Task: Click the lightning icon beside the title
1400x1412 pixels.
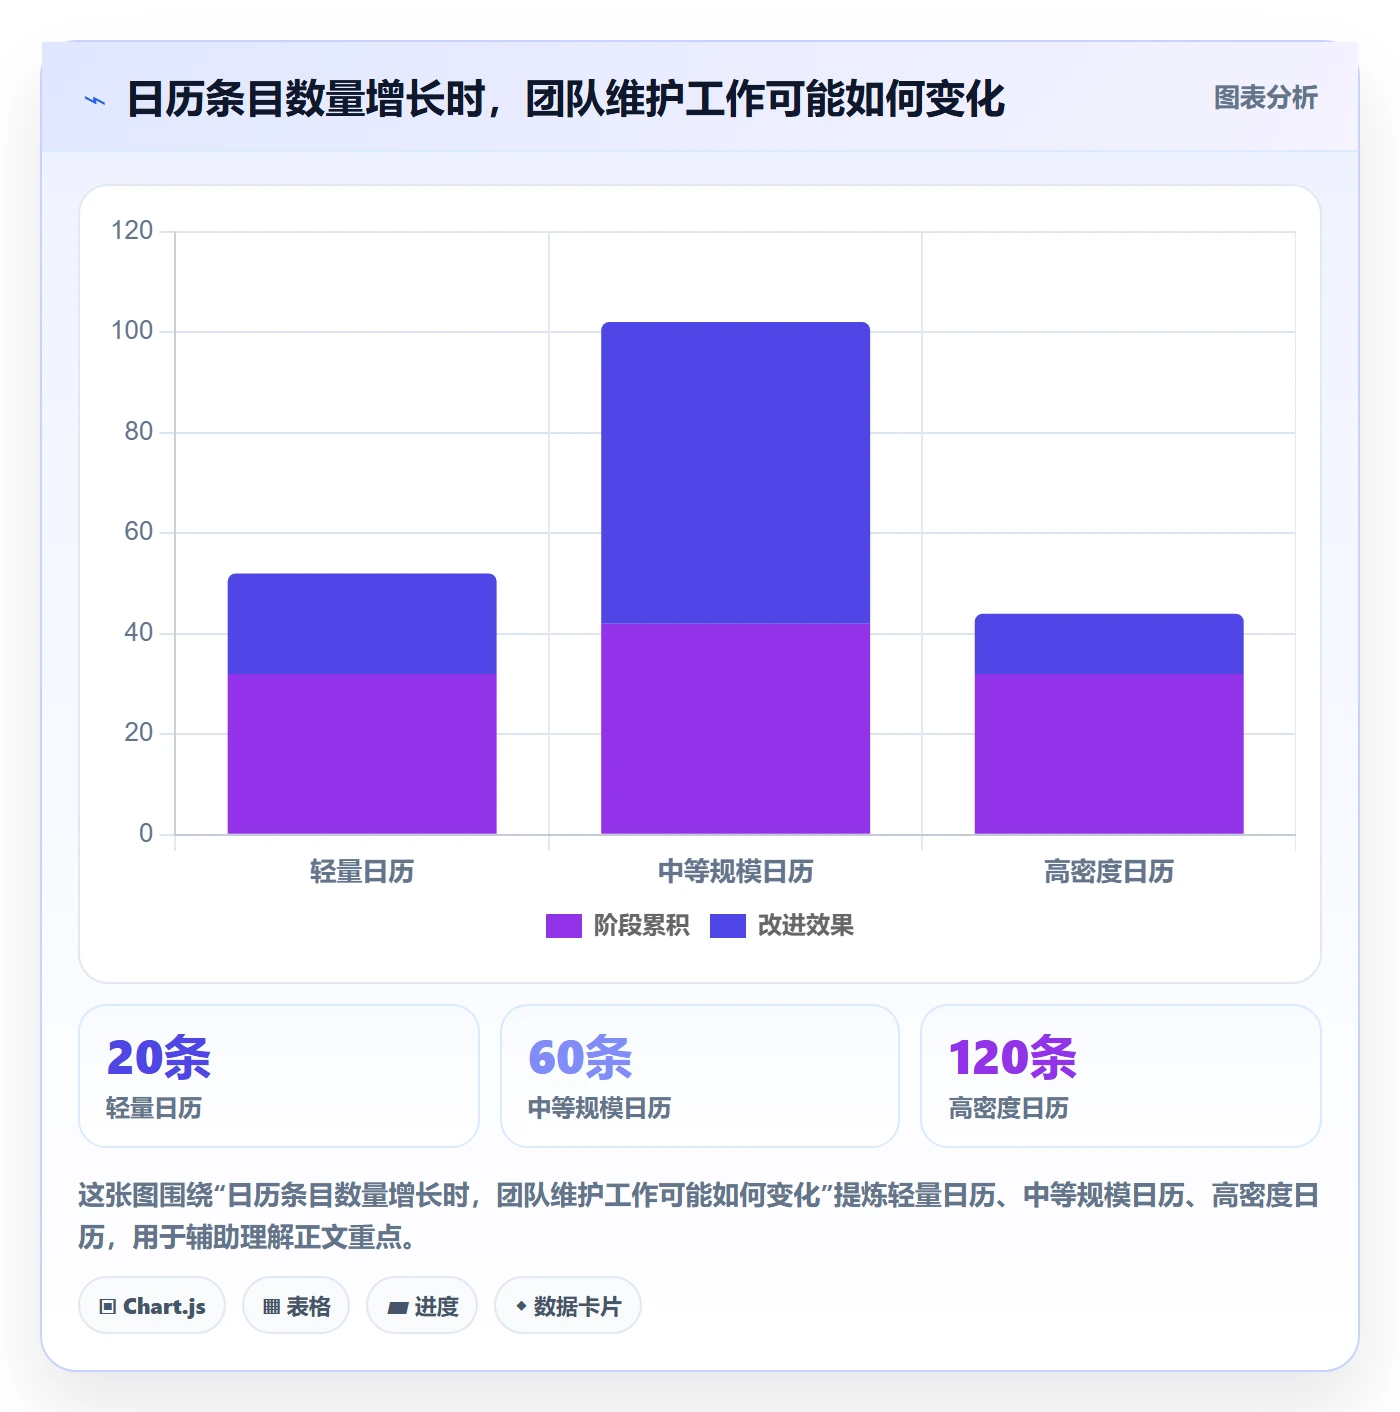Action: tap(95, 100)
